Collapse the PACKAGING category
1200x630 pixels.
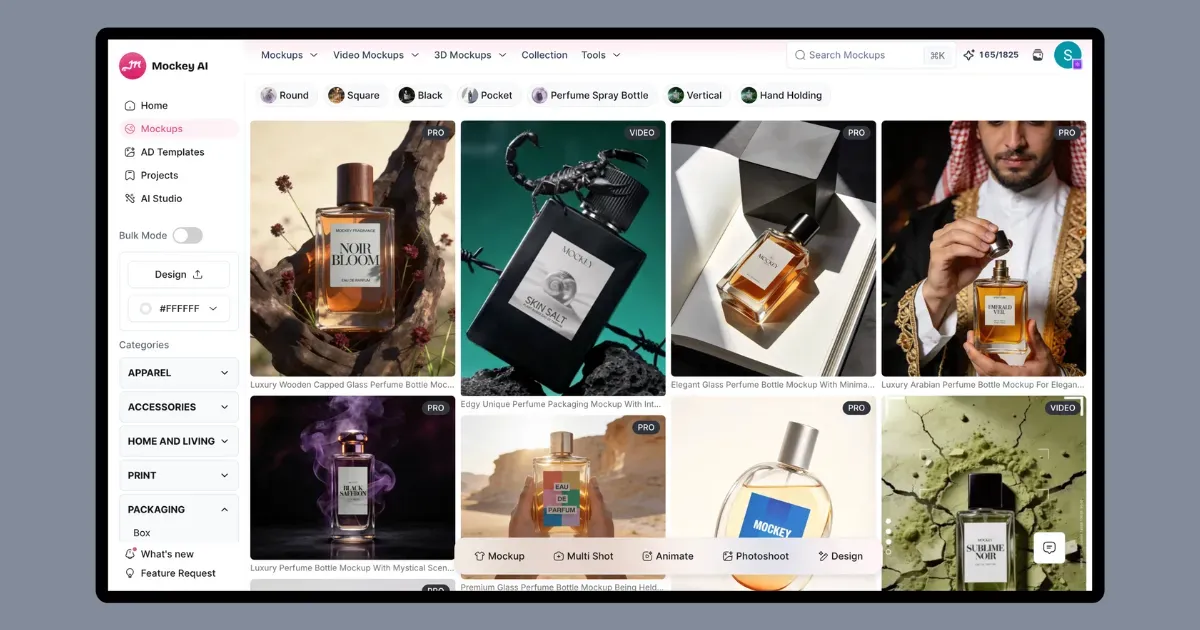179,509
